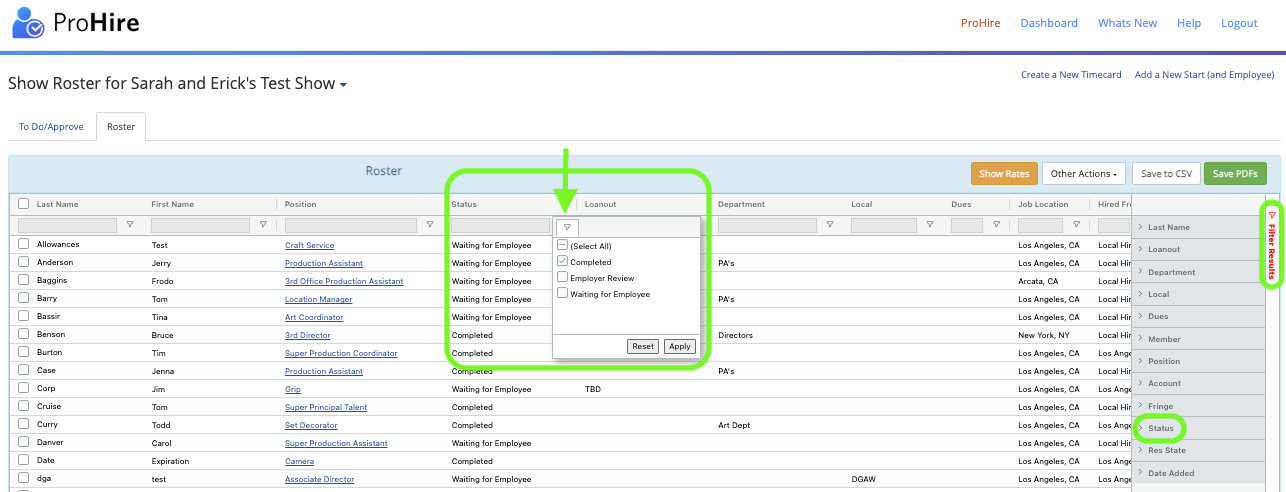The image size is (1286, 492).
Task: Sort by the Status column header
Action: [x=464, y=204]
